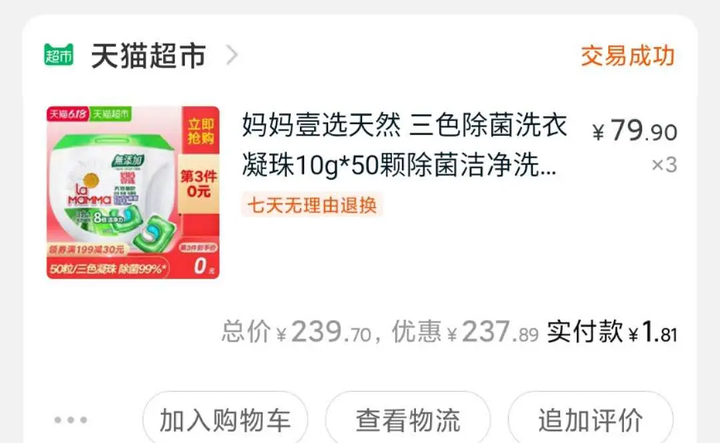Tap the green Tmall supermarket cat logo
Viewport: 720px width, 443px height.
click(59, 55)
